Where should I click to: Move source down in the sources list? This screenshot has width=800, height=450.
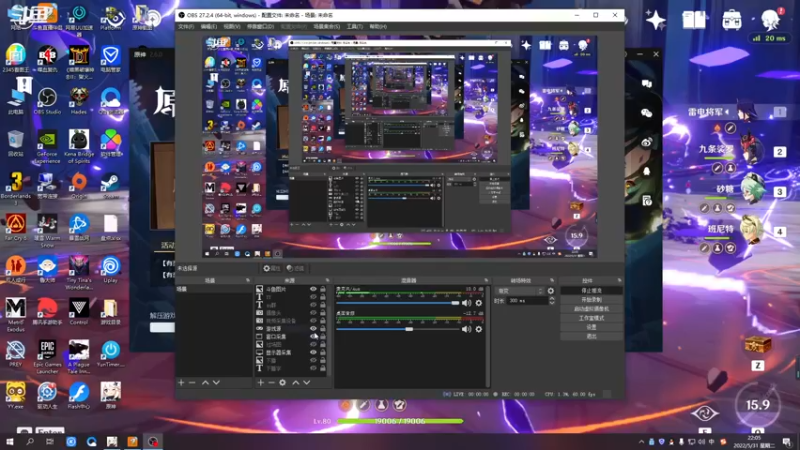307,382
